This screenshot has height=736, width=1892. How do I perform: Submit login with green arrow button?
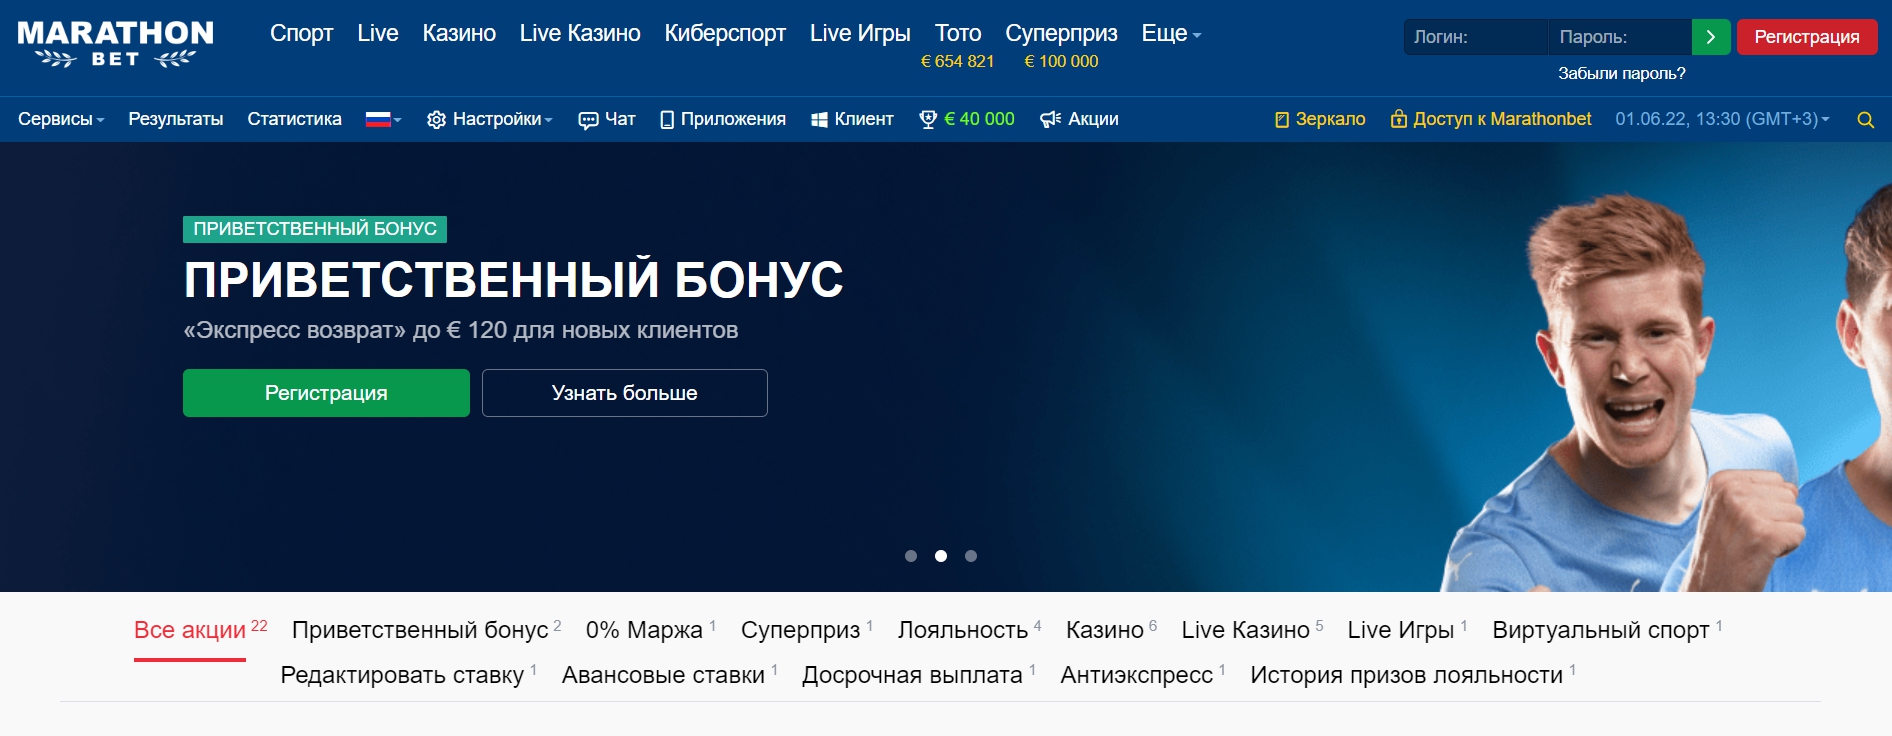pos(1711,37)
